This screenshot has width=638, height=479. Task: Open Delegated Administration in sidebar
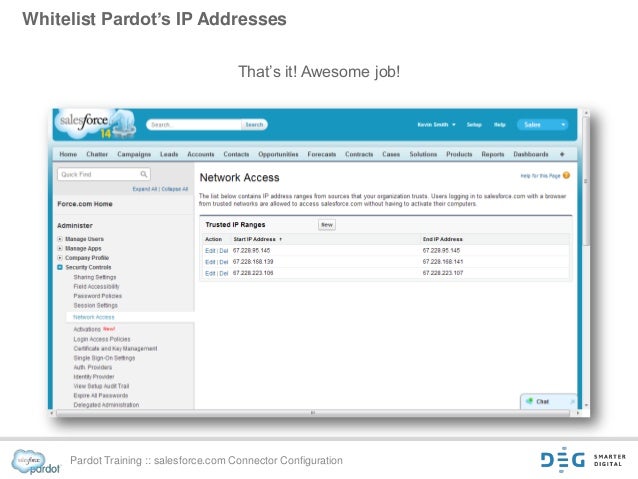106,405
